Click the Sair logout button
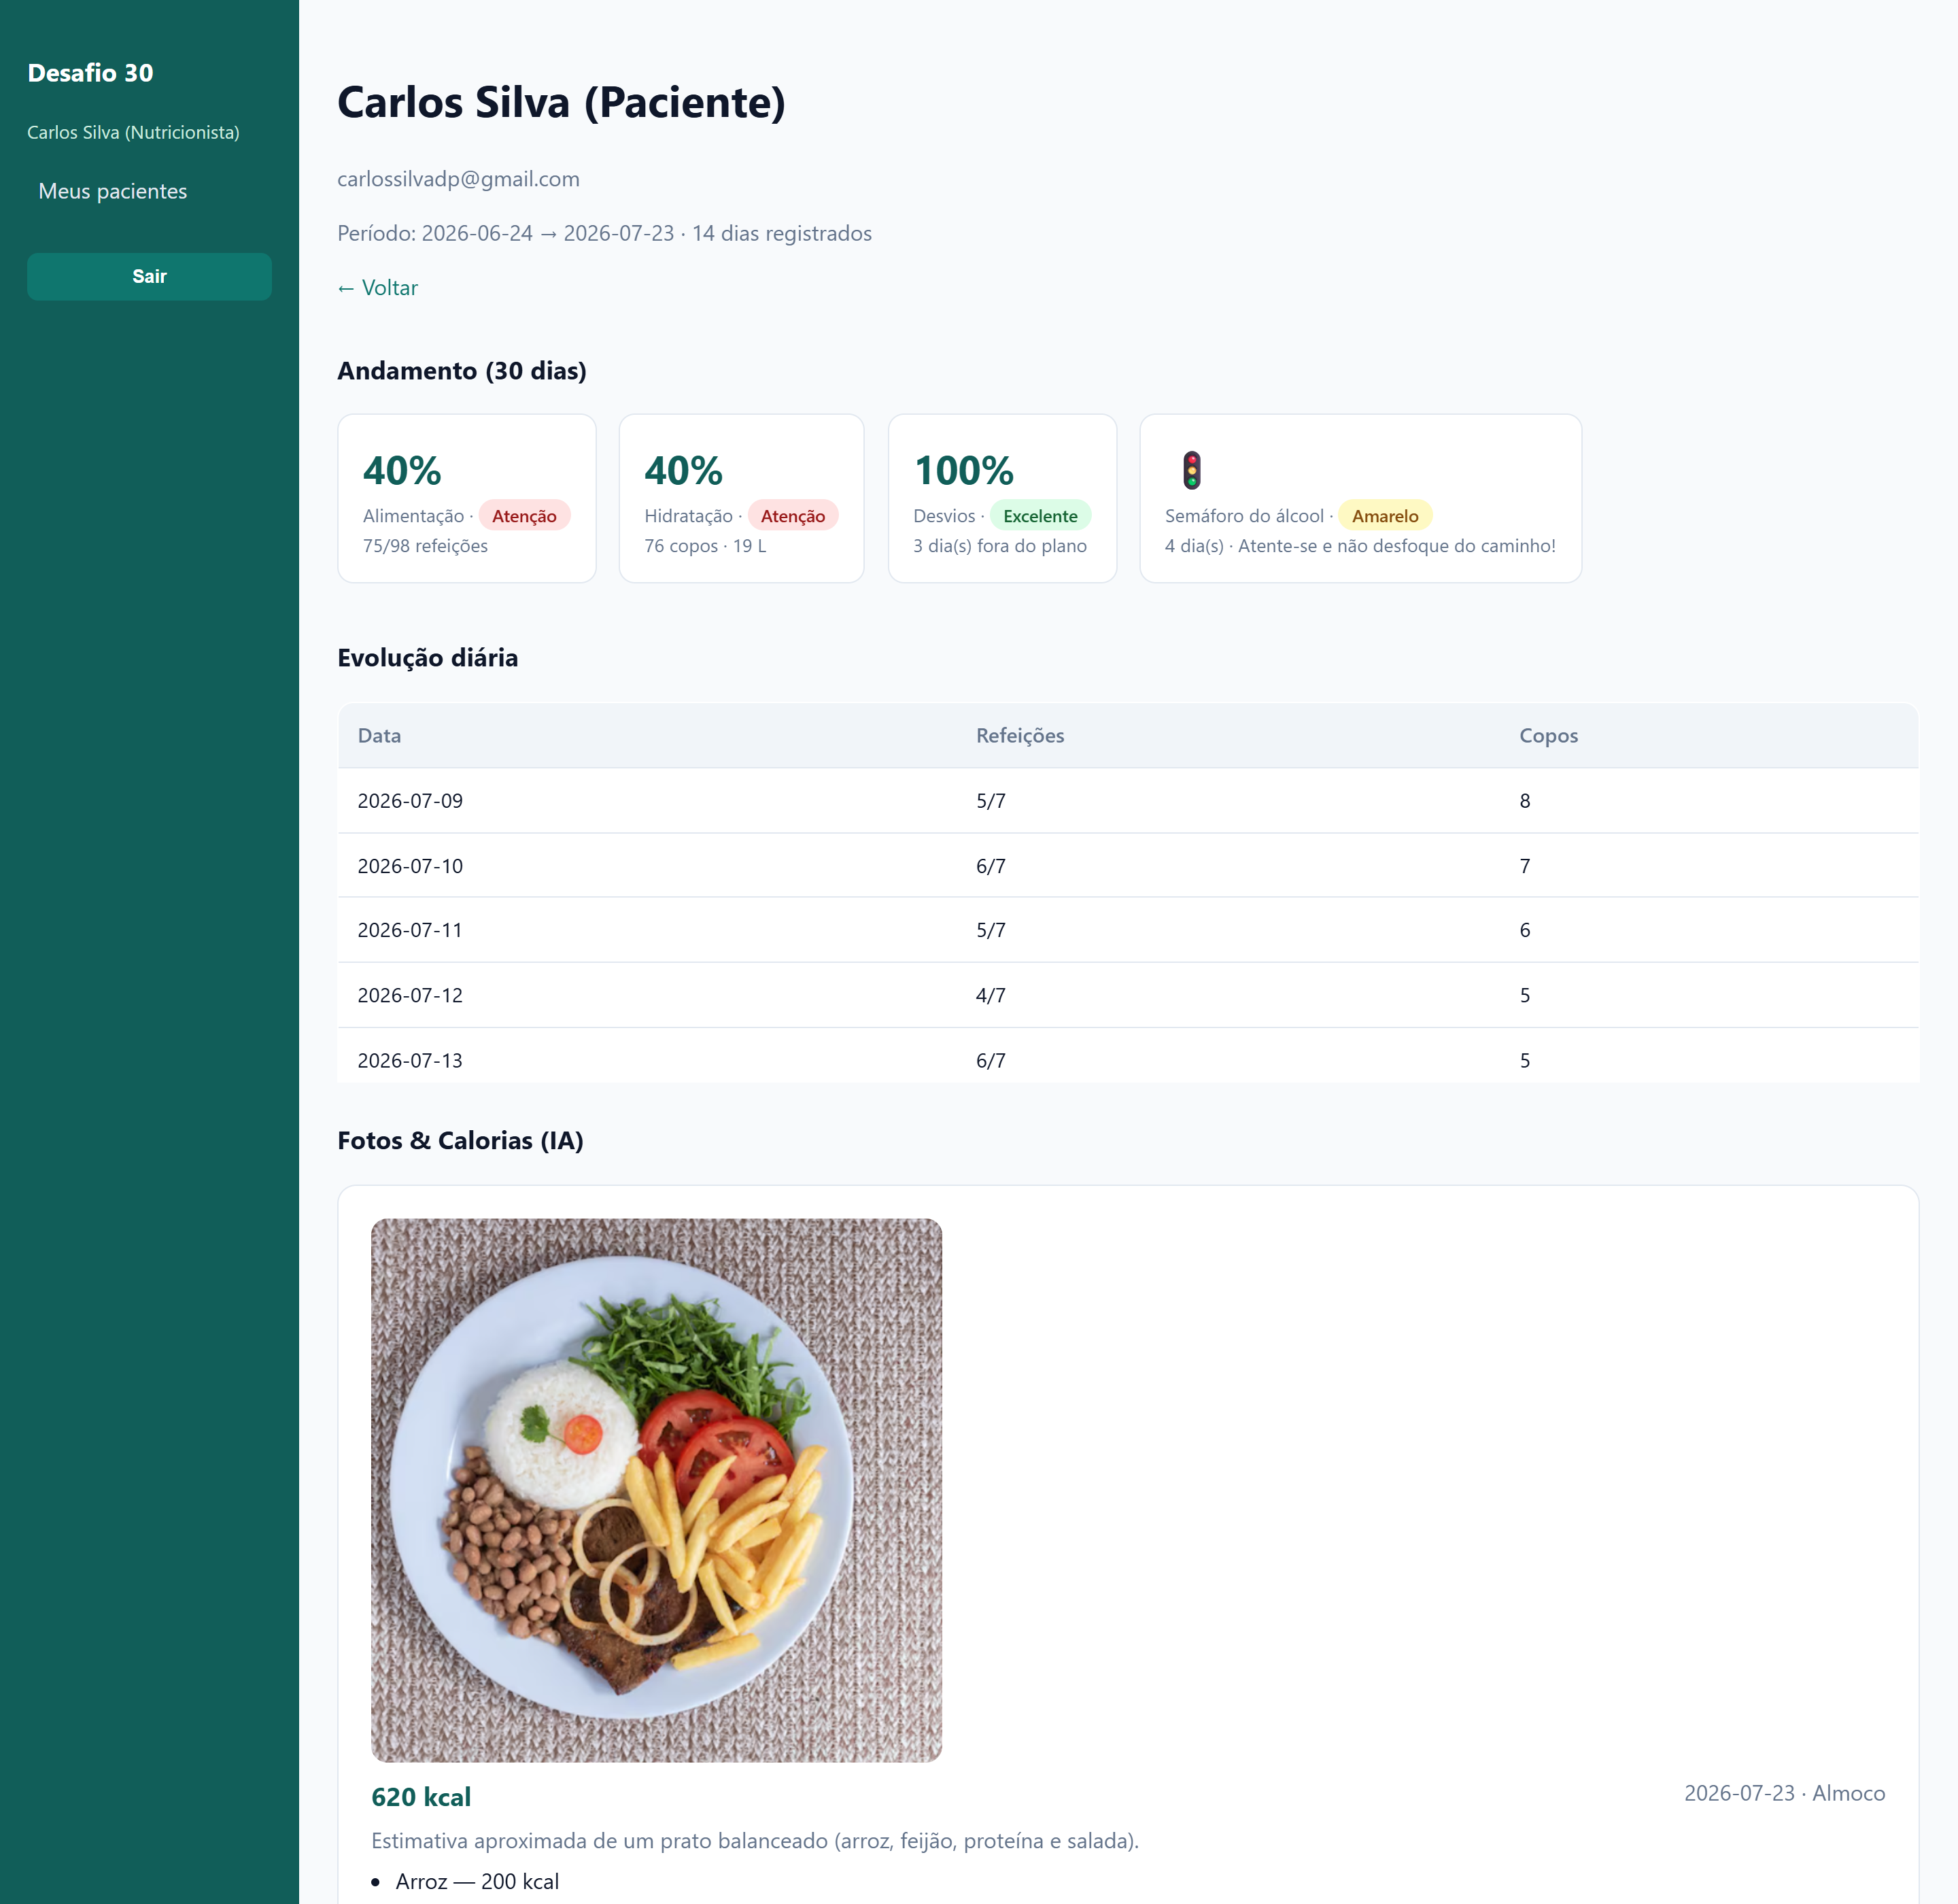Screen dimensions: 1958x1904 (x=149, y=276)
